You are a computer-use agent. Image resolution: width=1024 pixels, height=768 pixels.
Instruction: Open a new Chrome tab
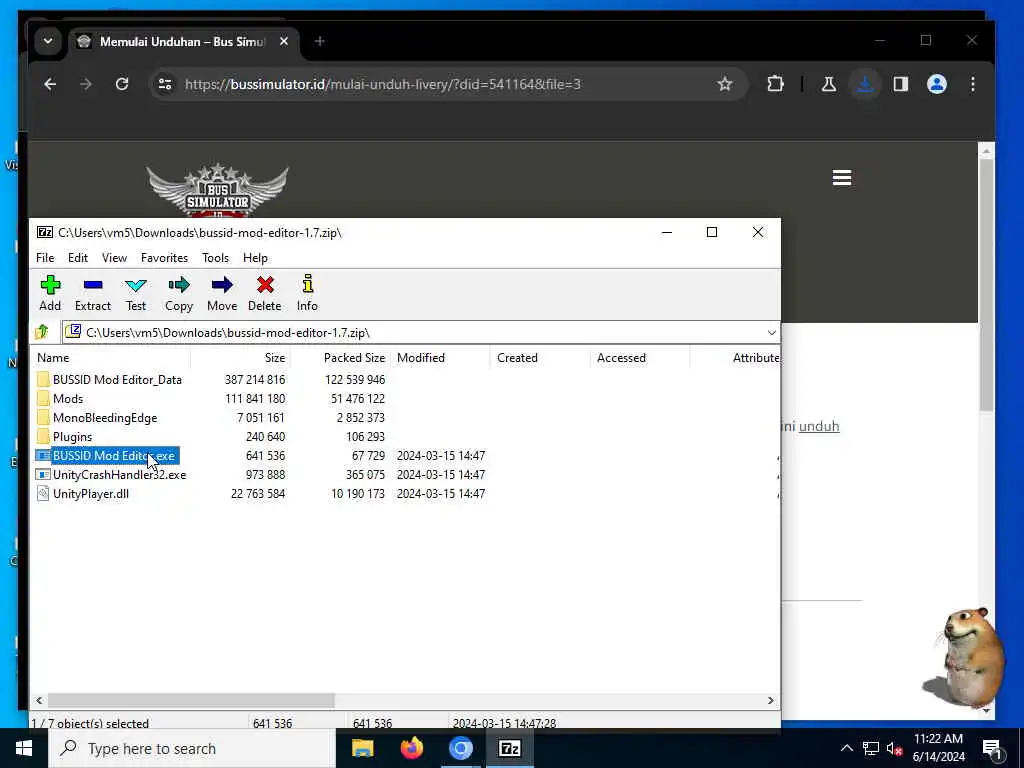point(319,41)
